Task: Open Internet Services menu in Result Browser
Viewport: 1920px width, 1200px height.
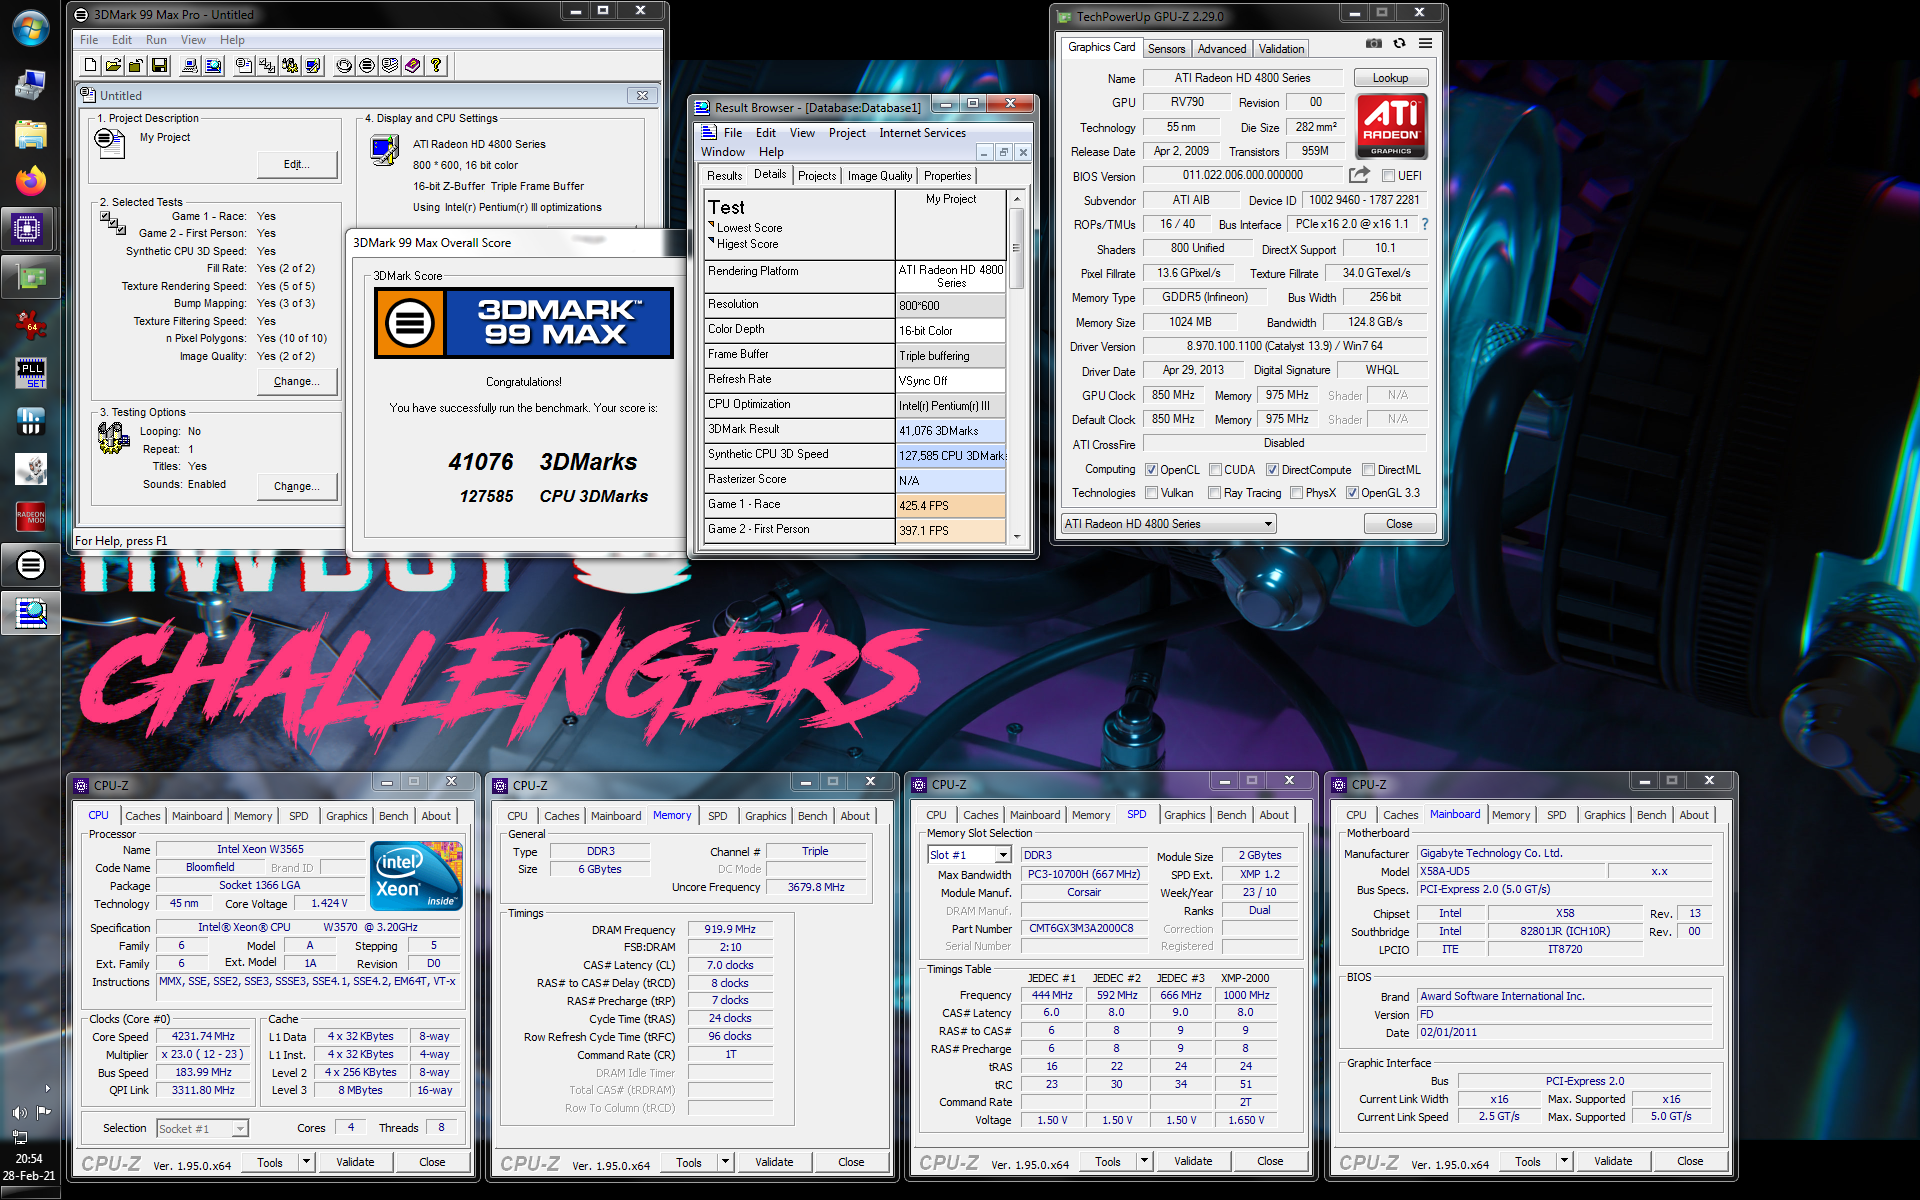Action: (922, 133)
